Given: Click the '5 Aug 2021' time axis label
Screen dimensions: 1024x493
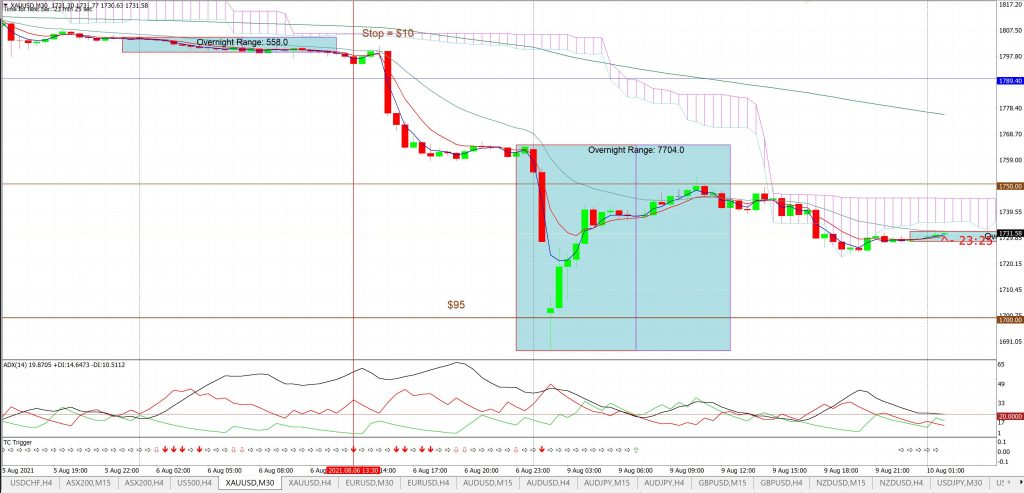Looking at the screenshot, I should click(16, 470).
